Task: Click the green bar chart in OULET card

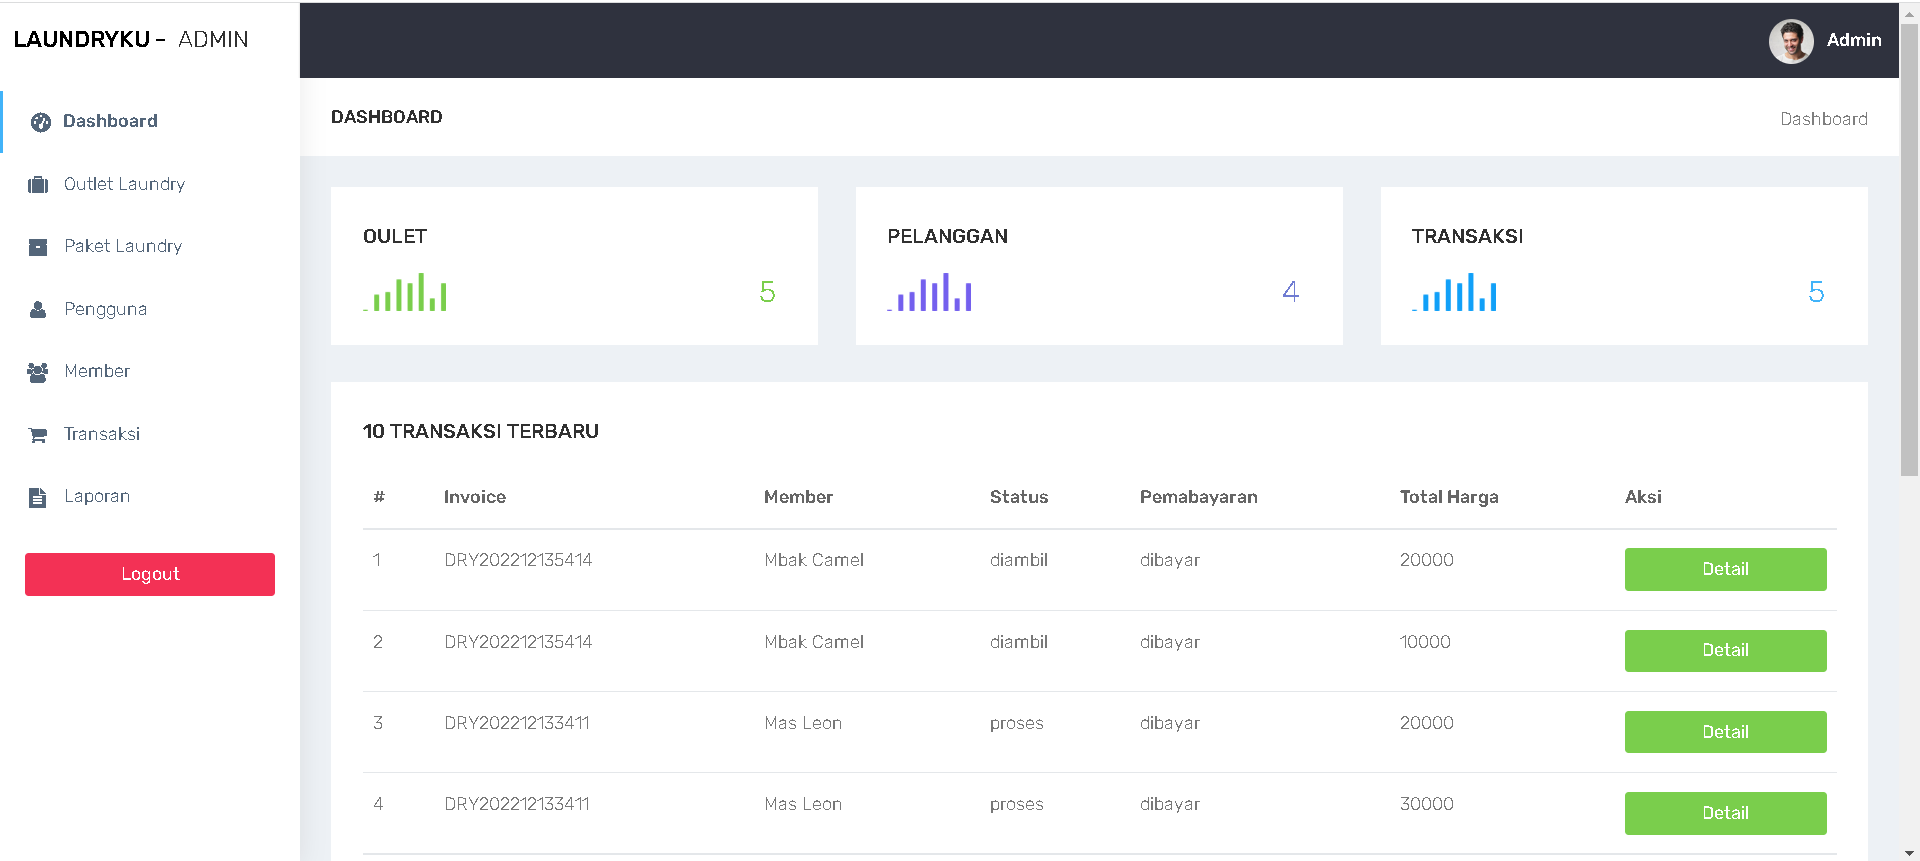Action: [405, 292]
